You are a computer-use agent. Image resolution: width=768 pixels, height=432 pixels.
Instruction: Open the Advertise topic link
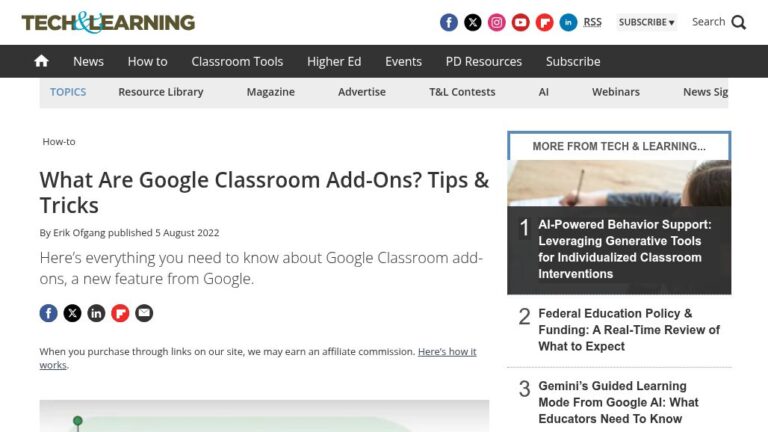pyautogui.click(x=362, y=92)
